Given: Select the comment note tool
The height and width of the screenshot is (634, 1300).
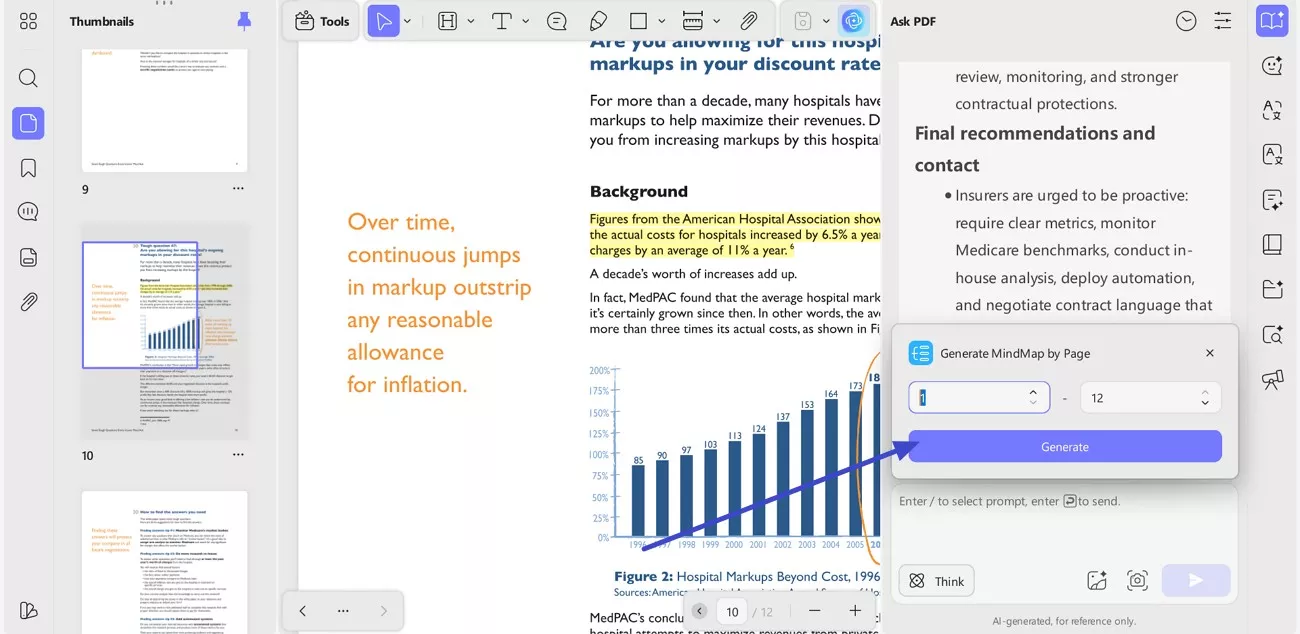Looking at the screenshot, I should (x=557, y=21).
